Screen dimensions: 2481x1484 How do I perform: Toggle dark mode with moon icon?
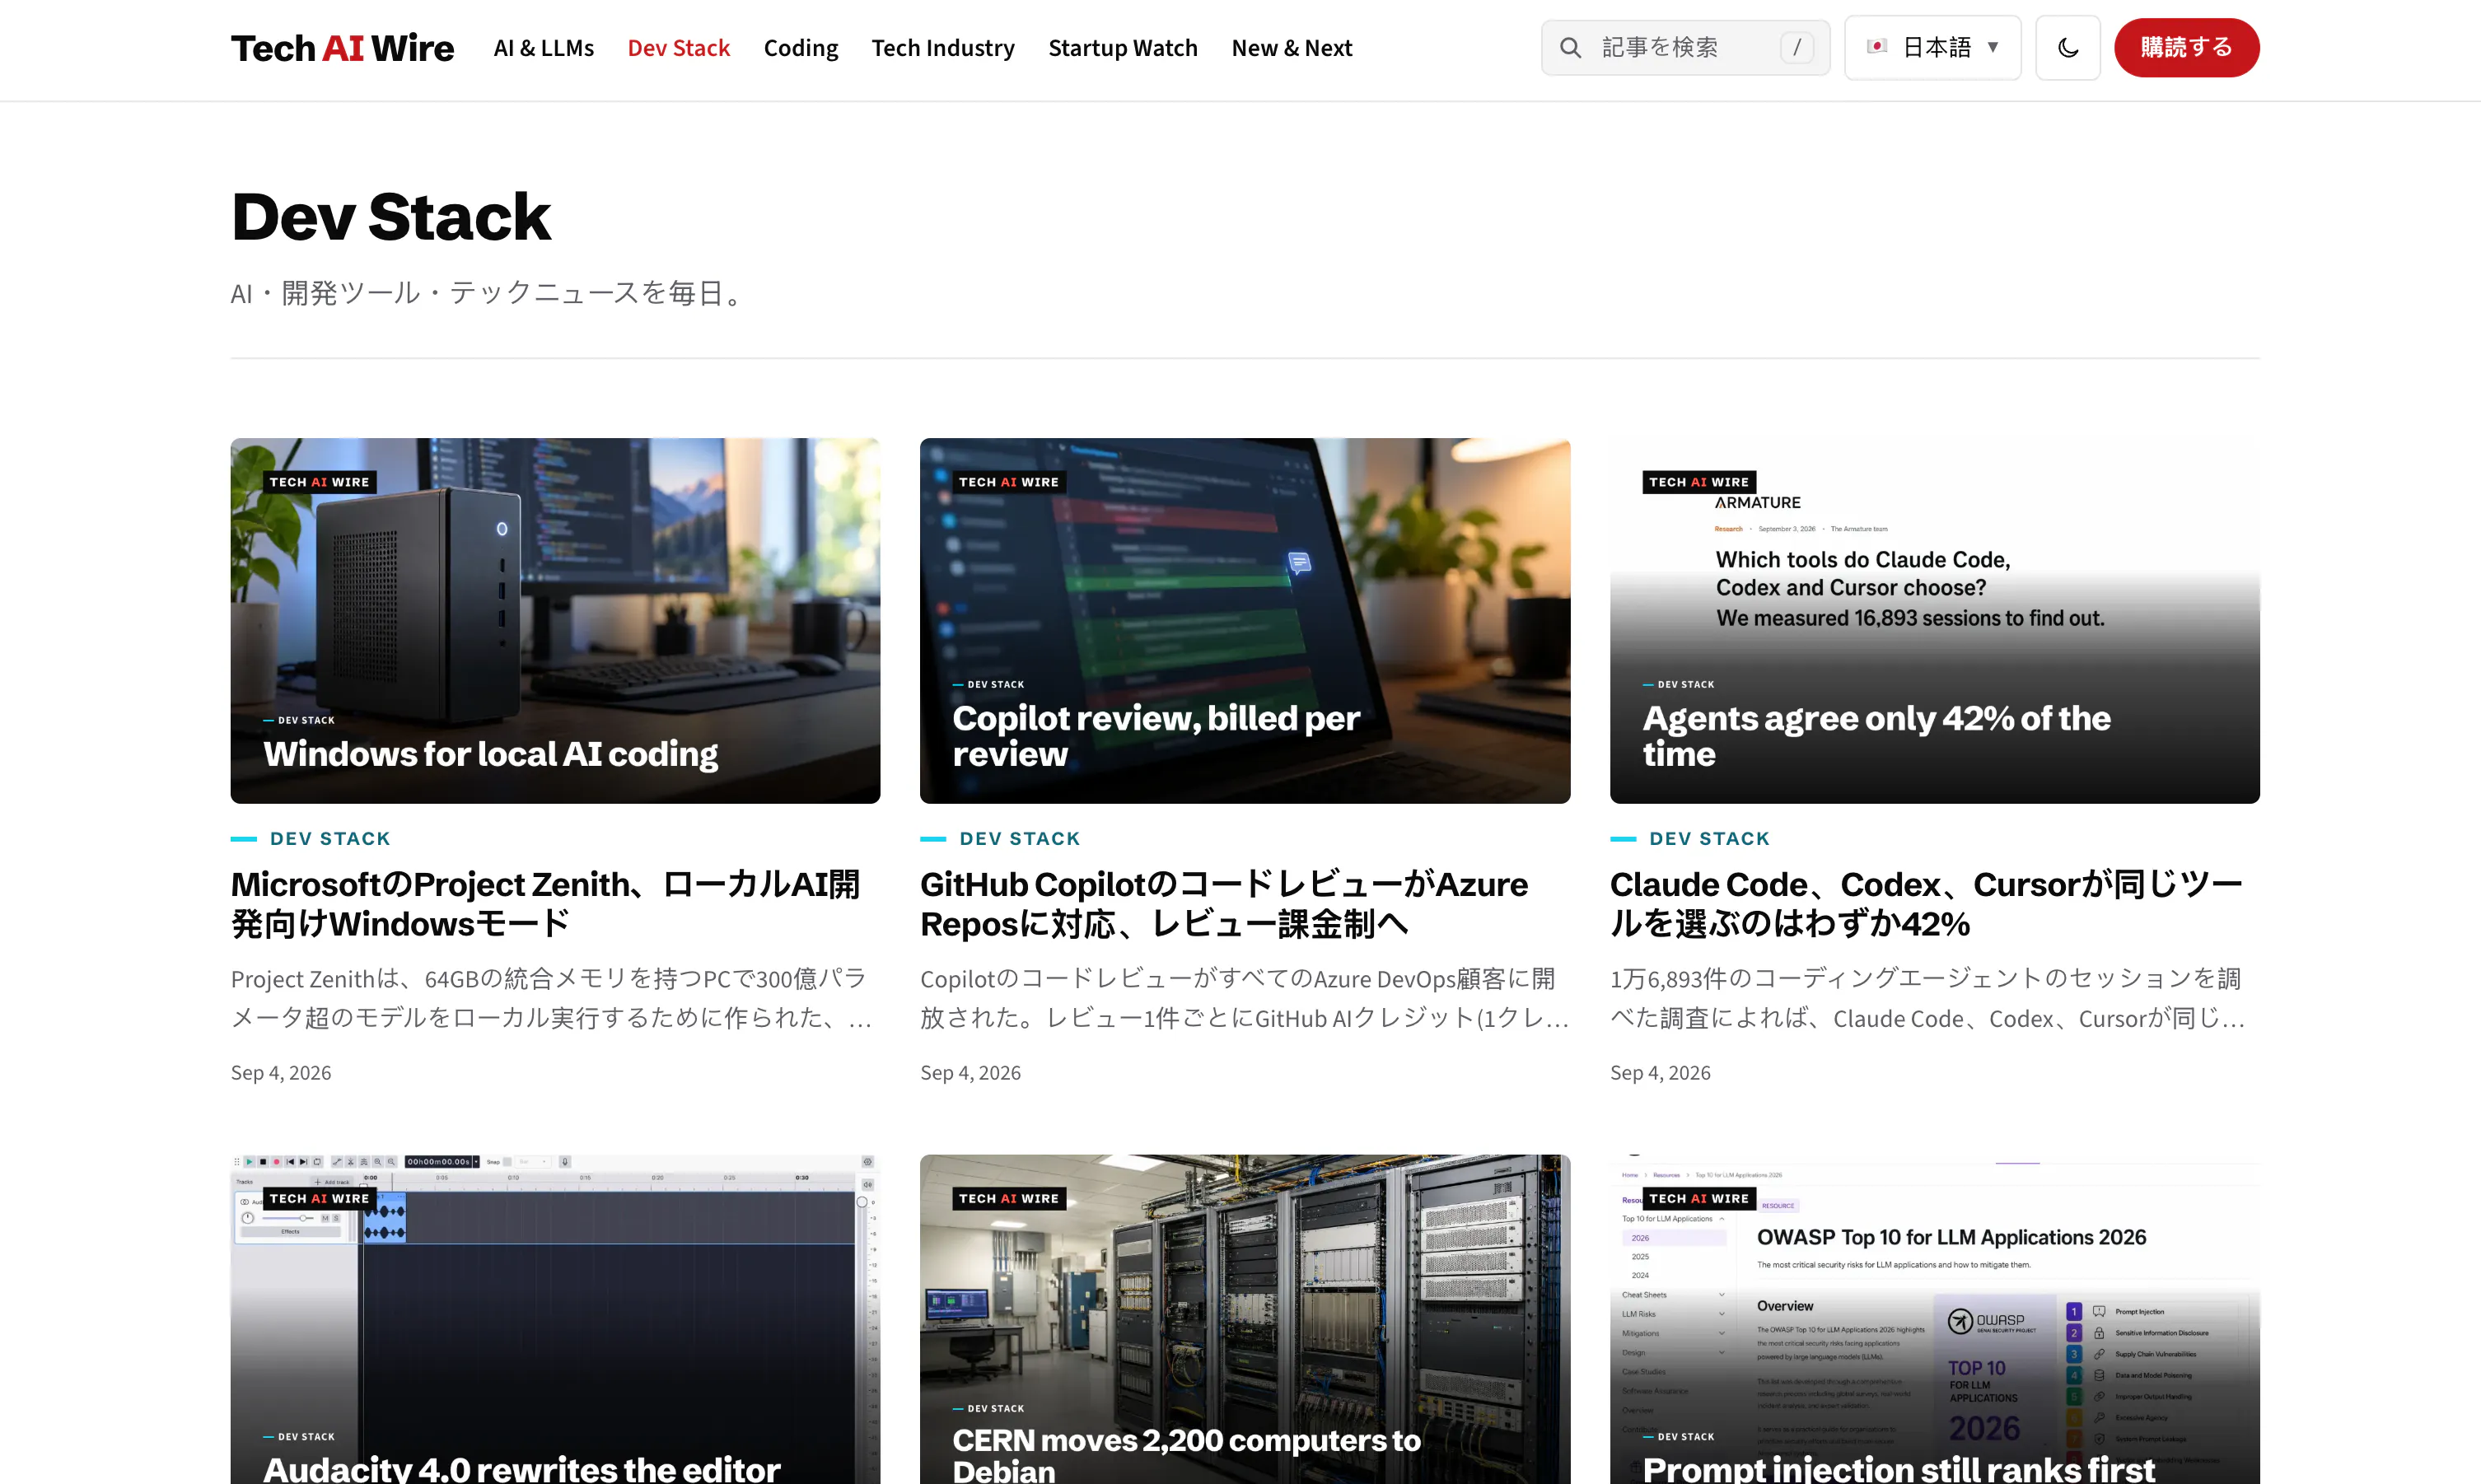[2067, 48]
